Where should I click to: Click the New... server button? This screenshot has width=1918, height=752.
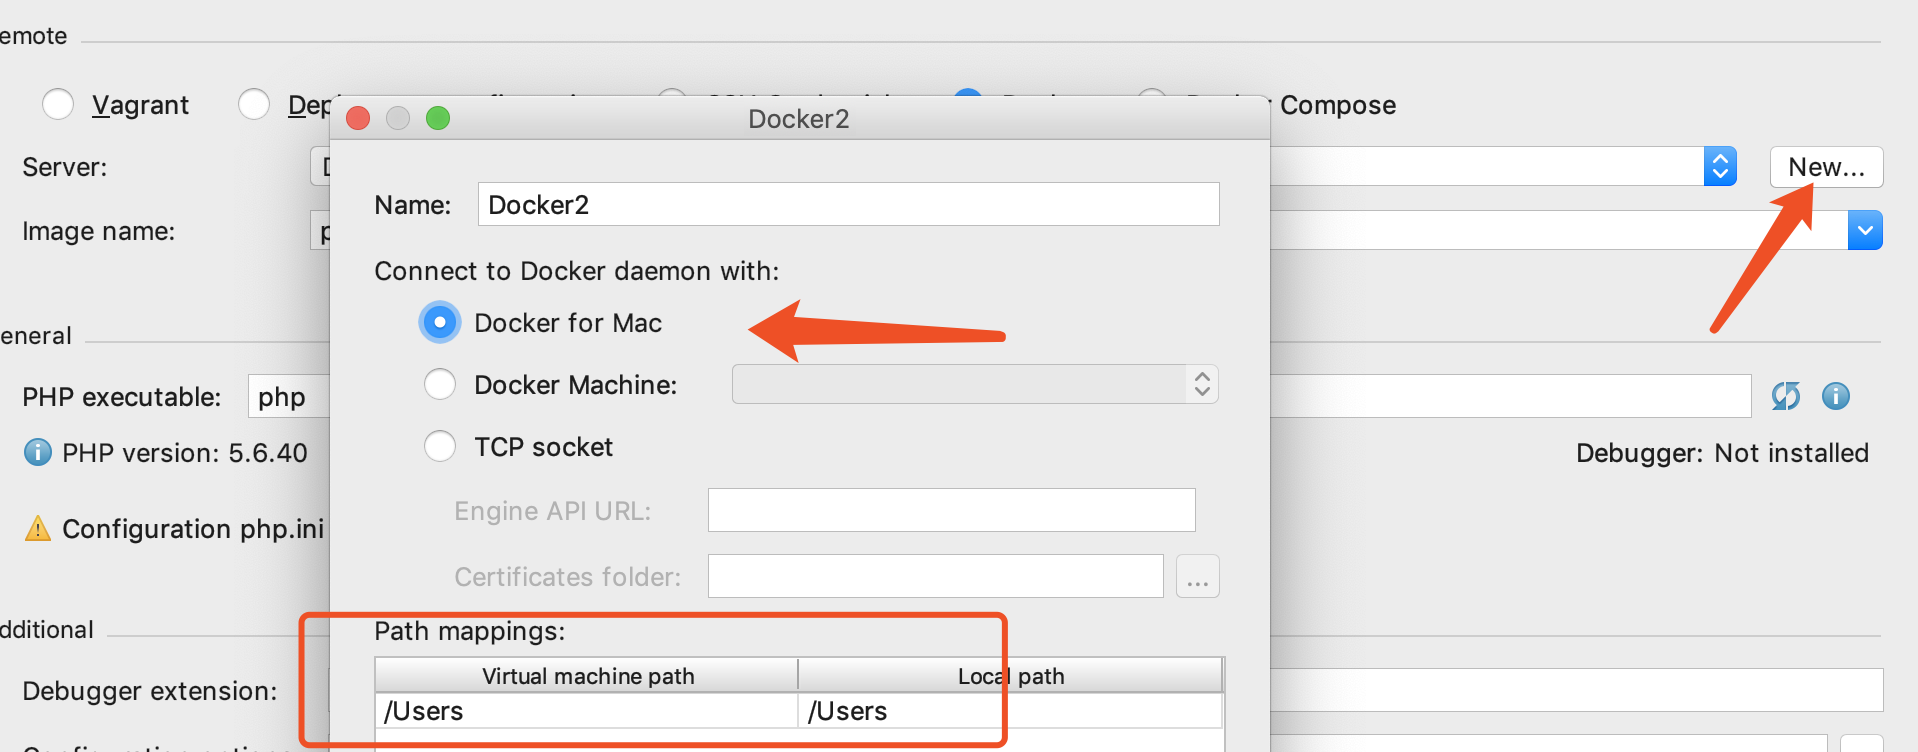click(1826, 167)
